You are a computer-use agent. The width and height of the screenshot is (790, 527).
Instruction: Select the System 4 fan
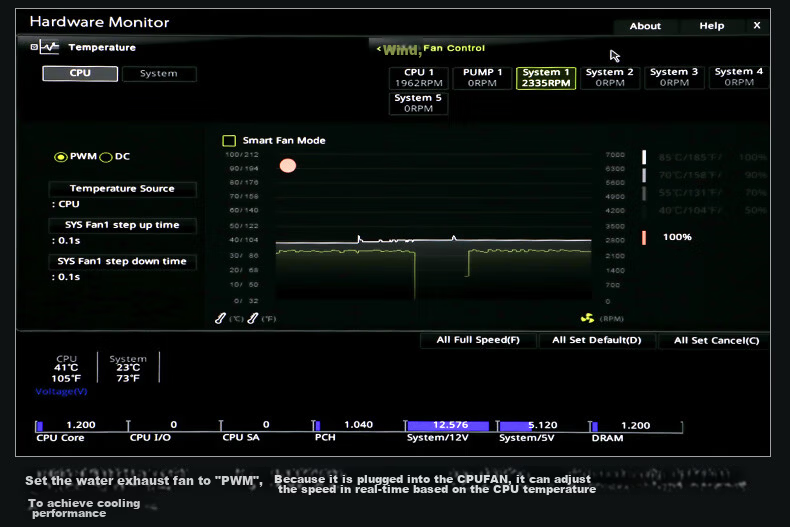click(x=739, y=77)
